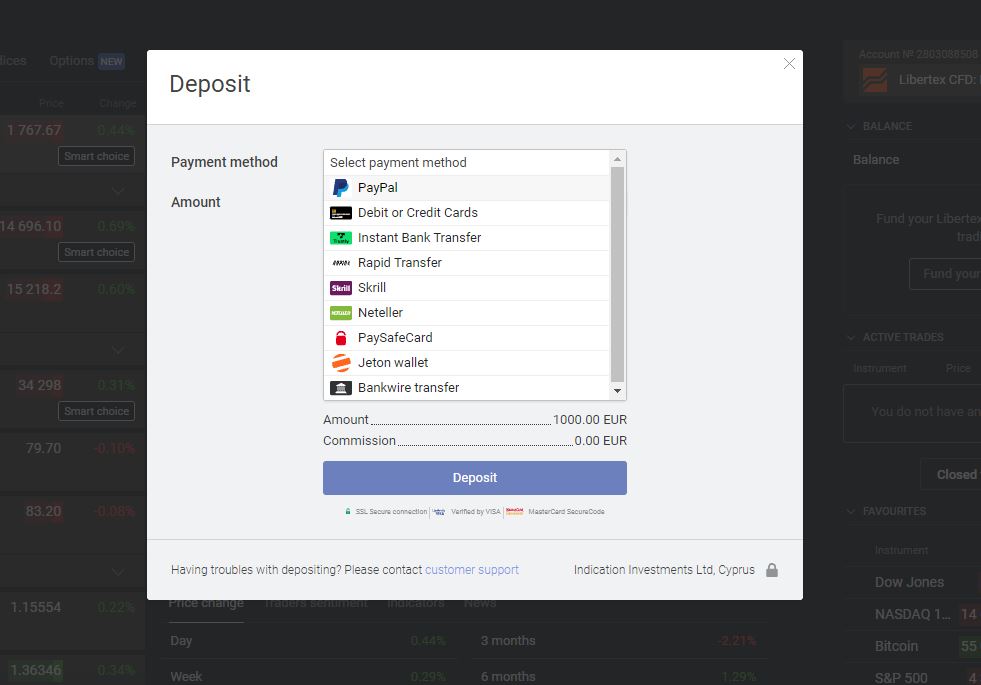This screenshot has height=685, width=981.
Task: Select Debit or Credit Cards option
Action: [466, 213]
